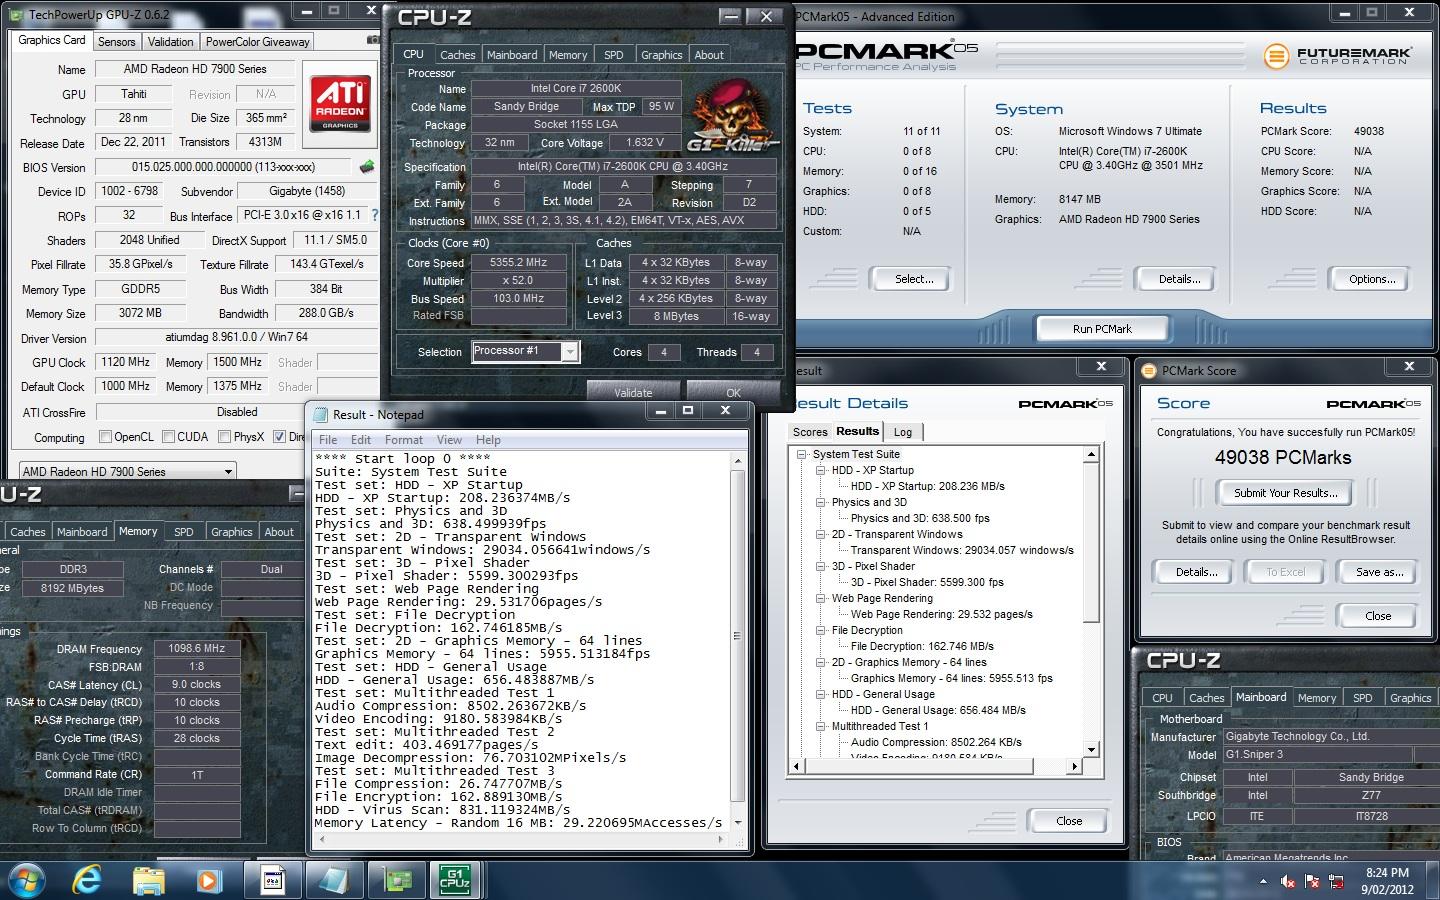Collapse the Physics and 3D node
The height and width of the screenshot is (900, 1440).
coord(821,502)
